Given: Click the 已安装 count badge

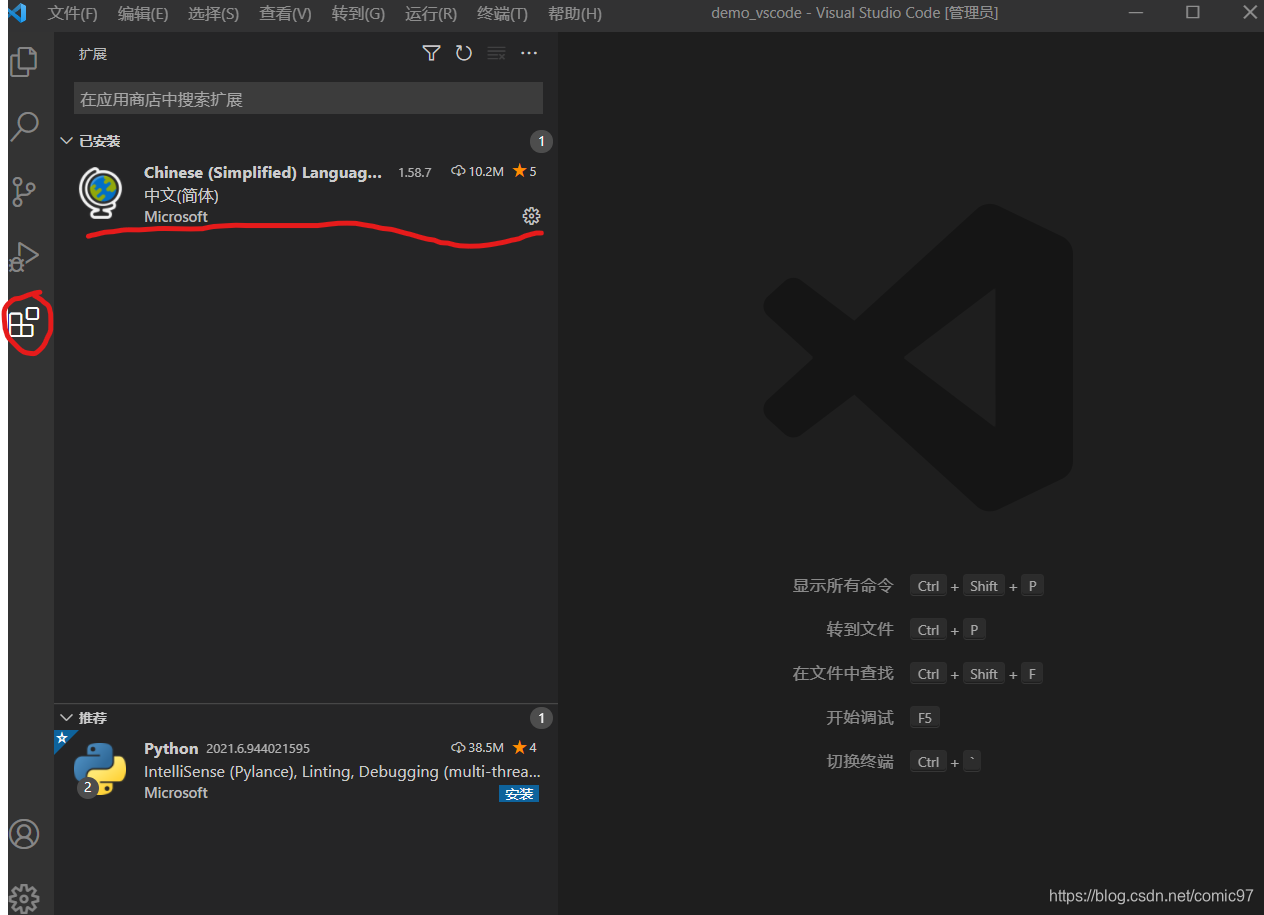Looking at the screenshot, I should pos(541,141).
